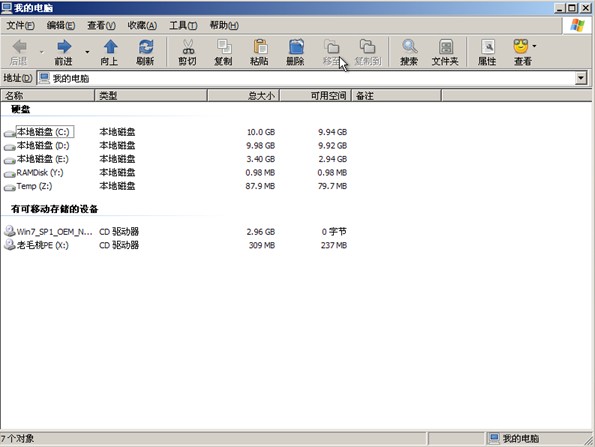This screenshot has width=595, height=447.
Task: Click the Copy To (复制到) icon
Action: tap(367, 47)
